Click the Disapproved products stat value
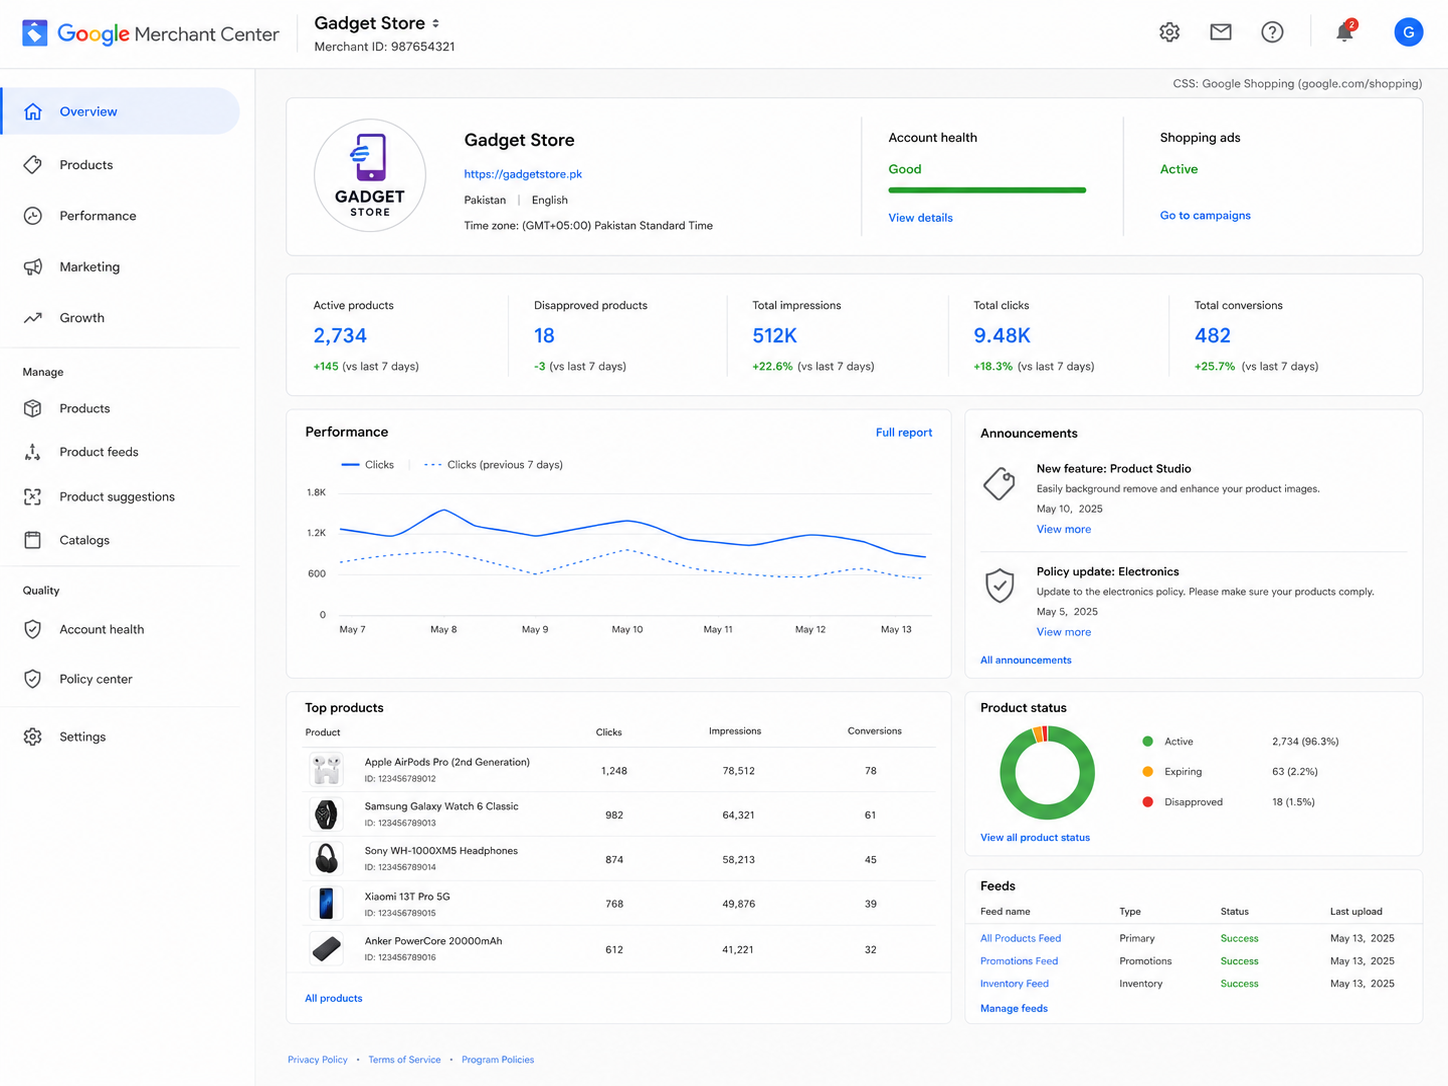 coord(544,336)
